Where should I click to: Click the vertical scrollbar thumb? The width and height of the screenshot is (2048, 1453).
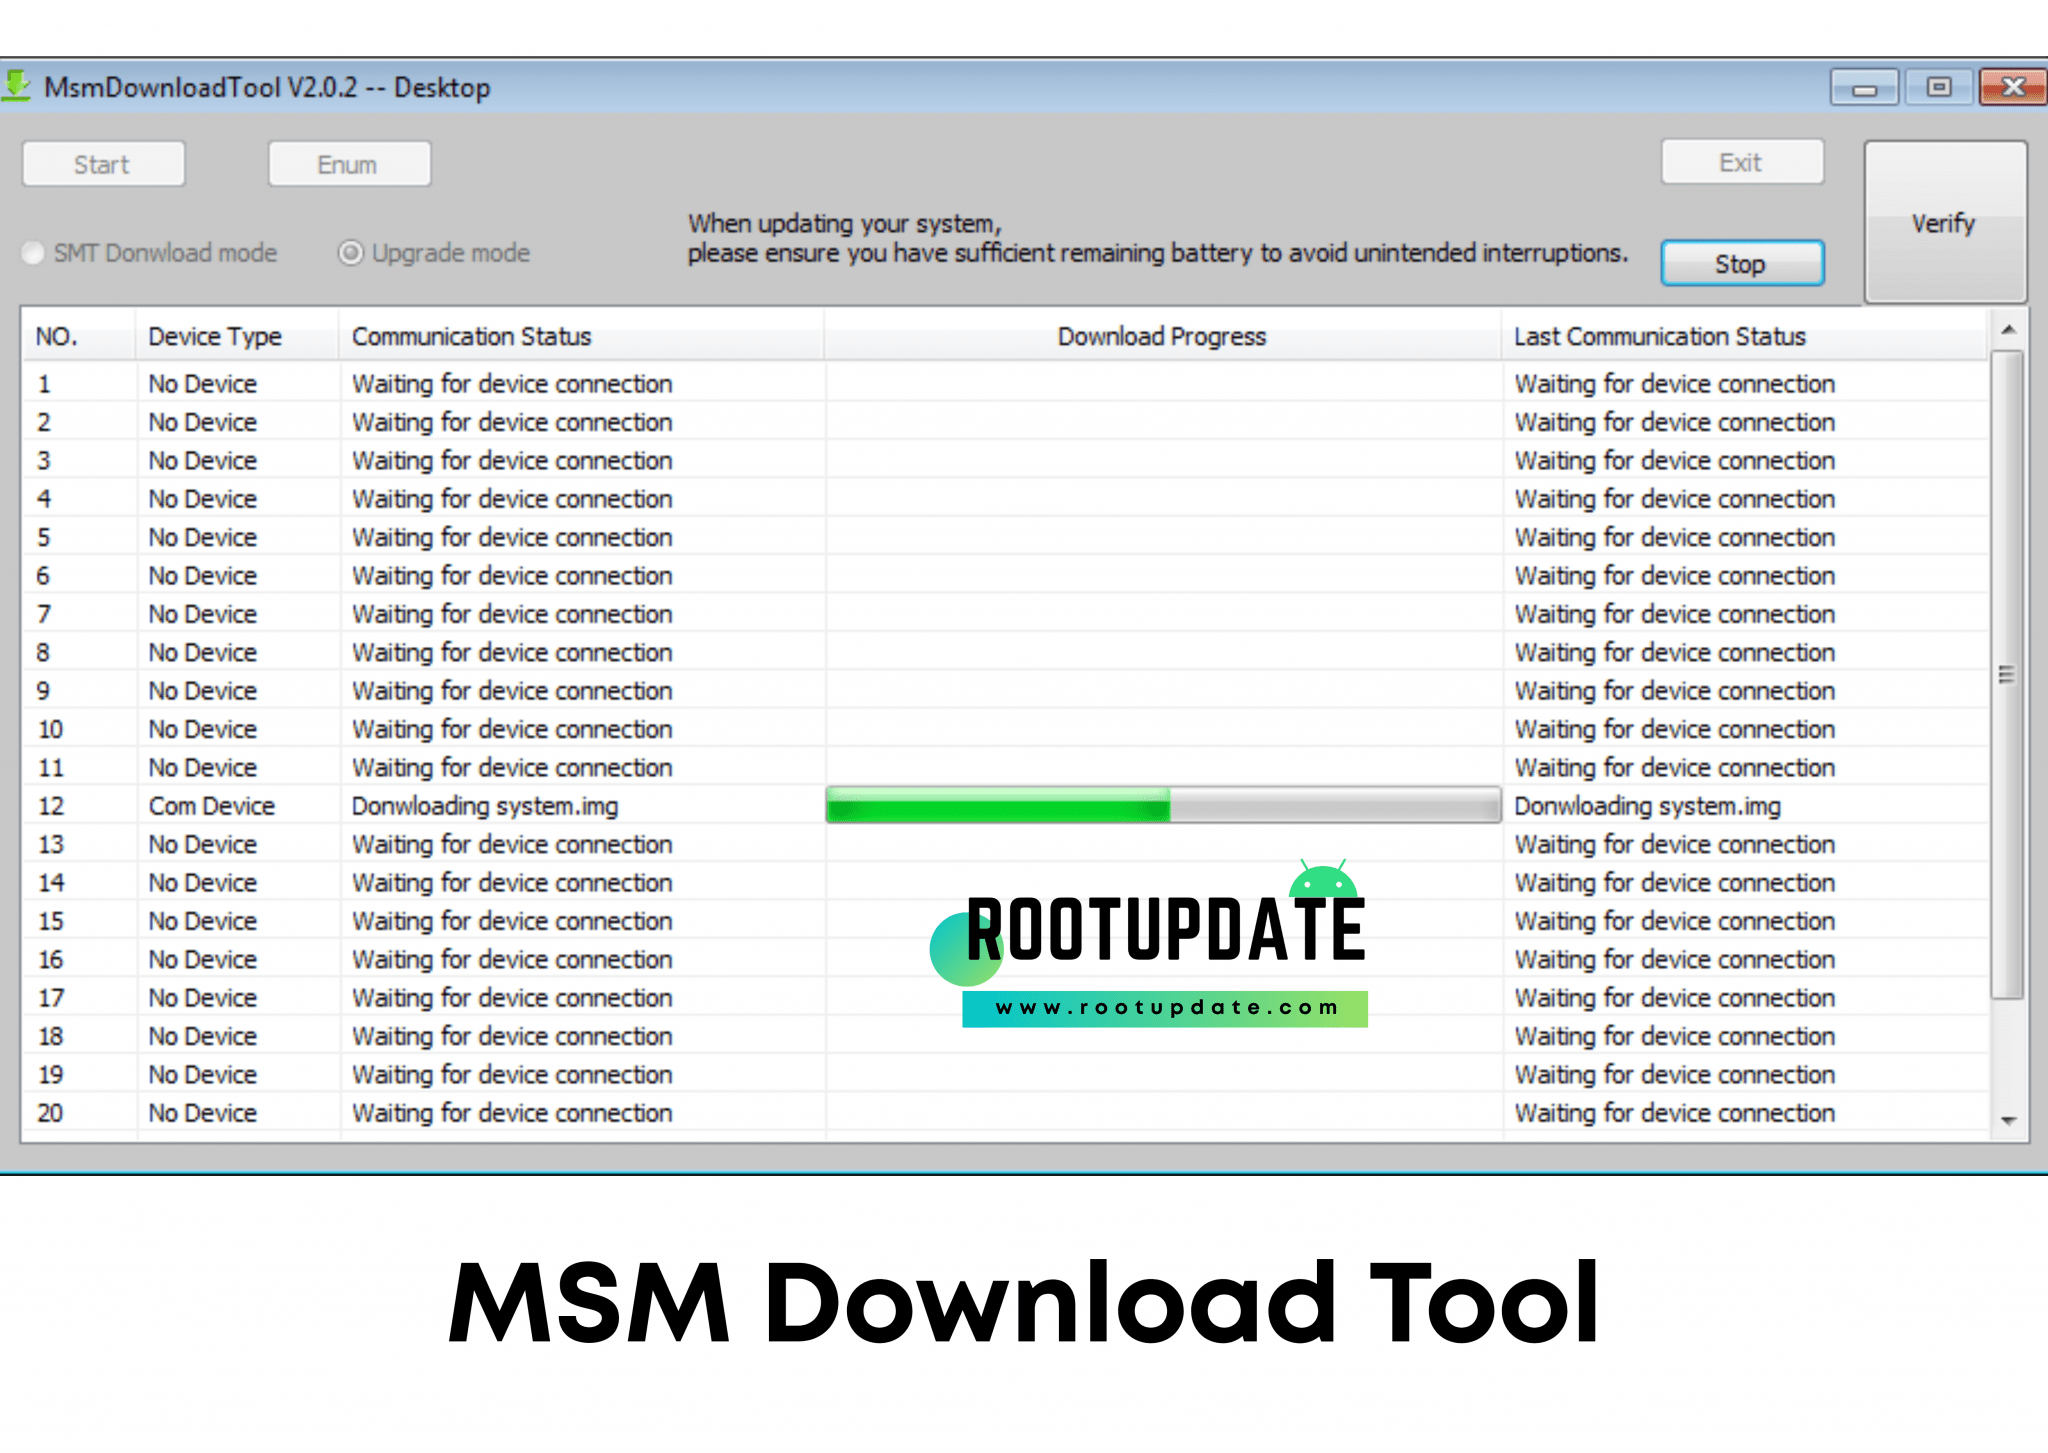point(2007,673)
